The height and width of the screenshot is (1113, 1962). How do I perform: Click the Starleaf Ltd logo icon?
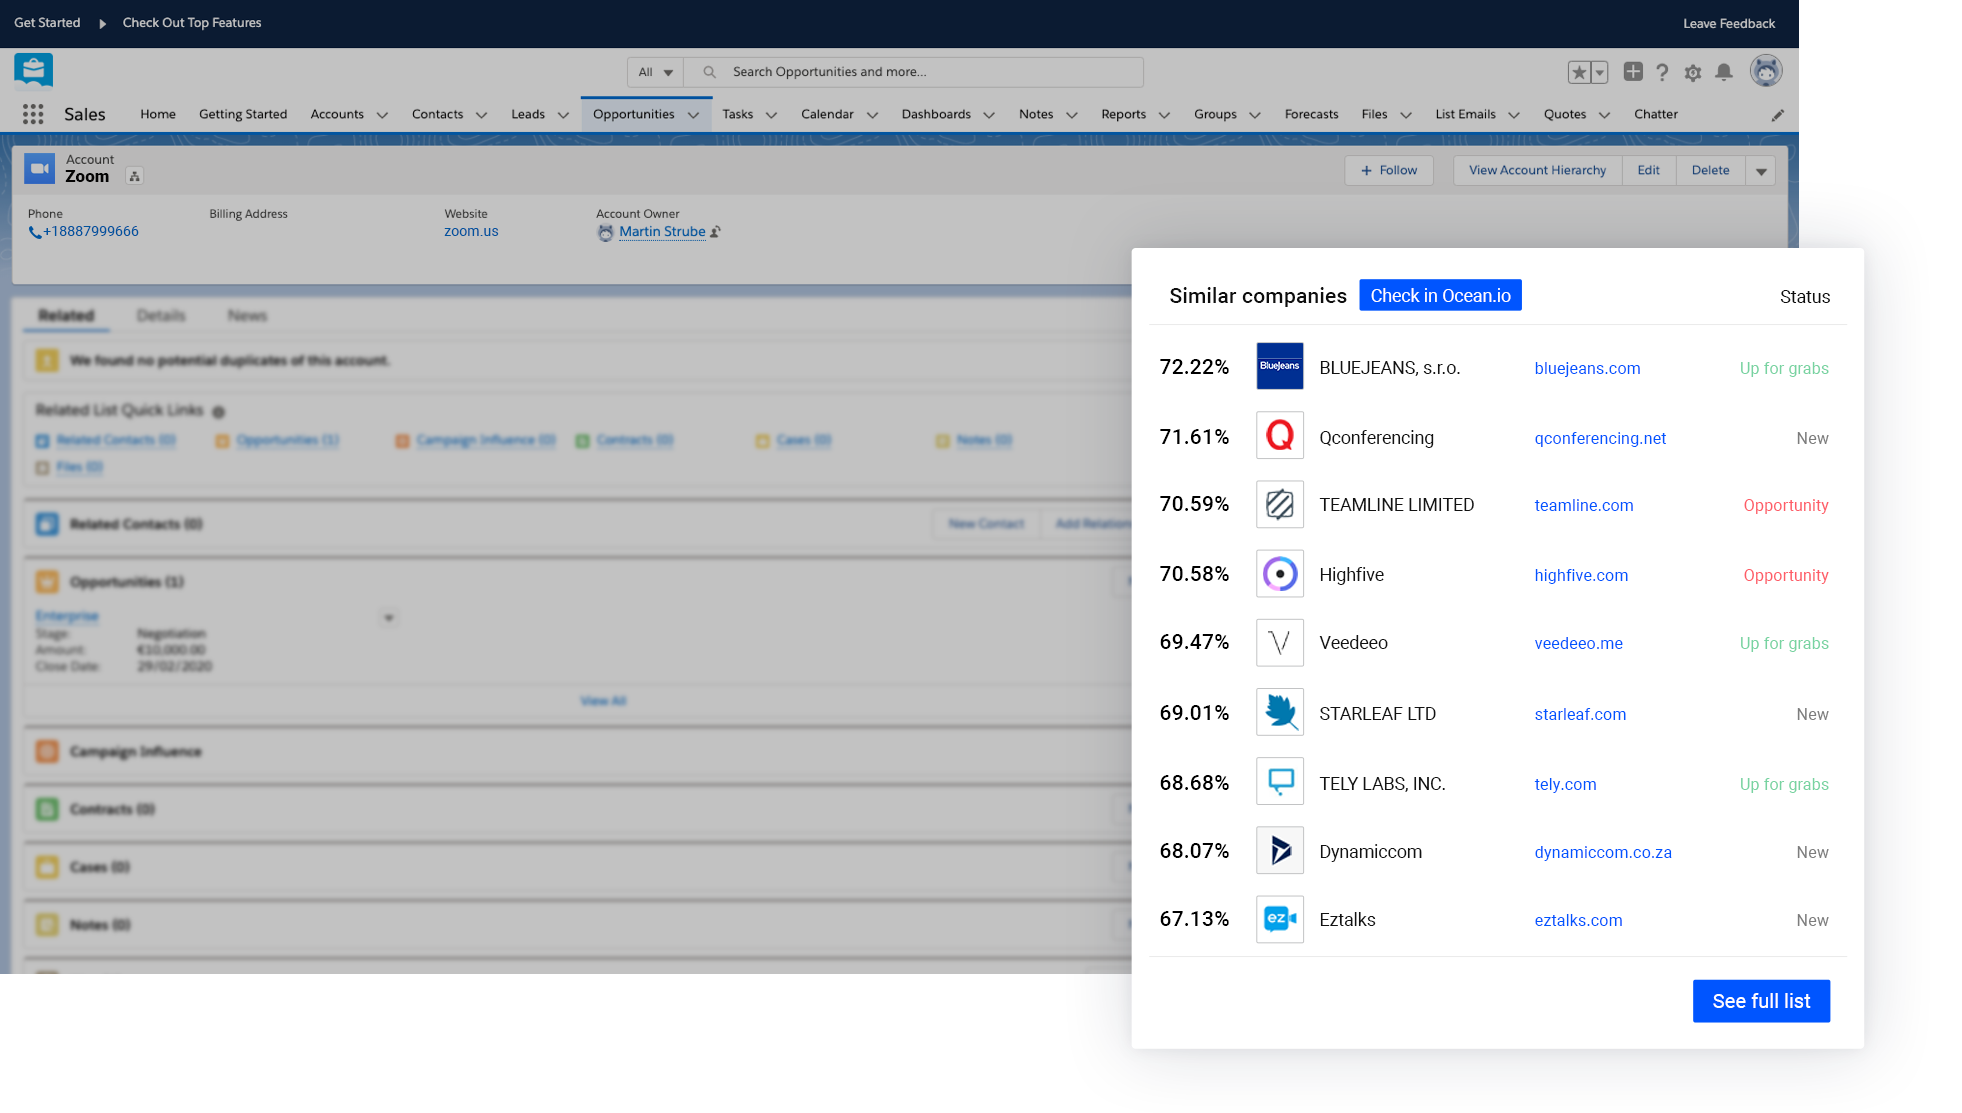point(1280,712)
